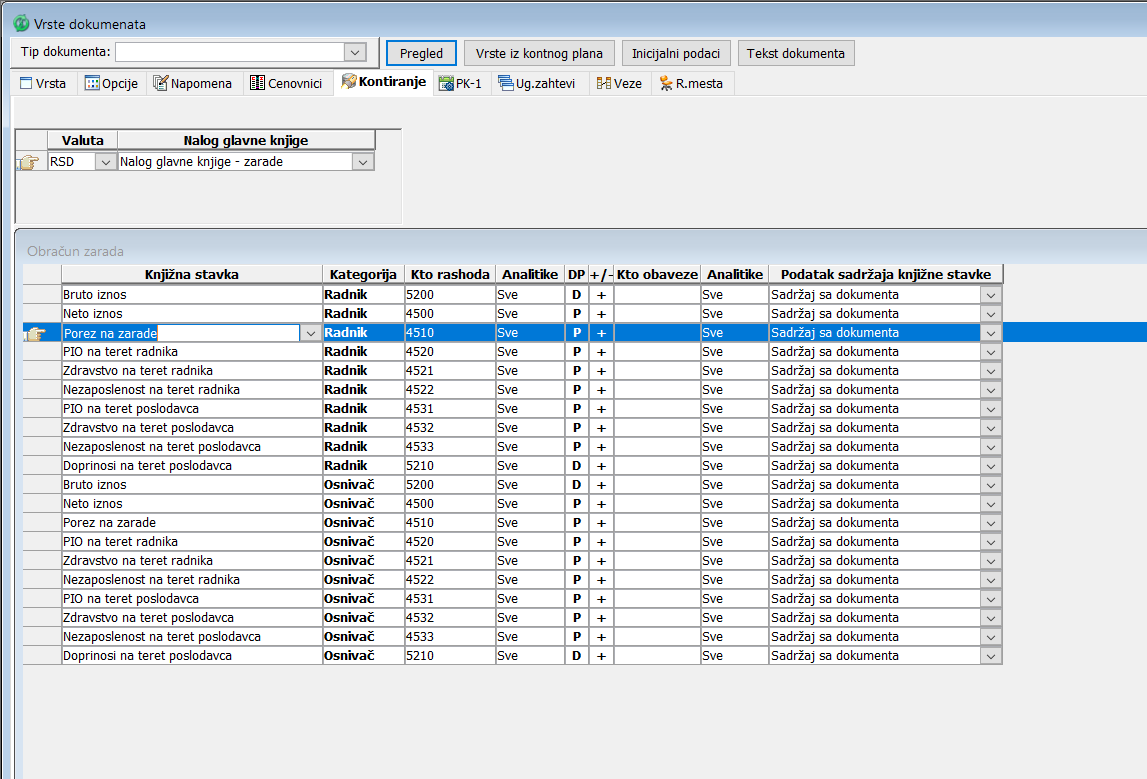The height and width of the screenshot is (779, 1147).
Task: Open the dropdown for Porez na zarade Radnik row
Action: (x=310, y=333)
